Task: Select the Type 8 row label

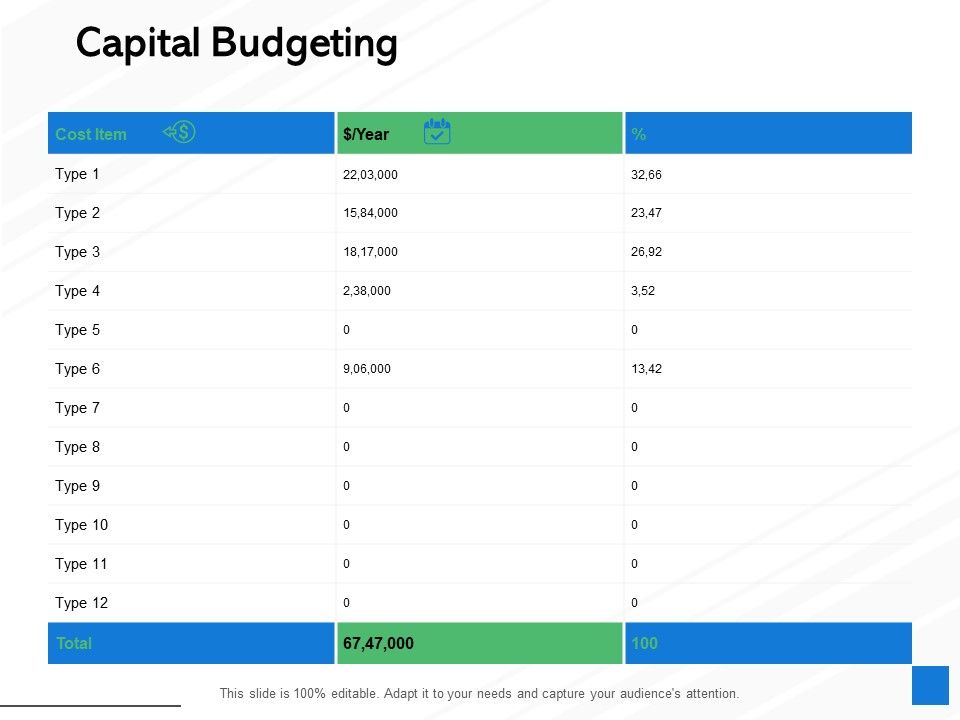Action: coord(77,447)
